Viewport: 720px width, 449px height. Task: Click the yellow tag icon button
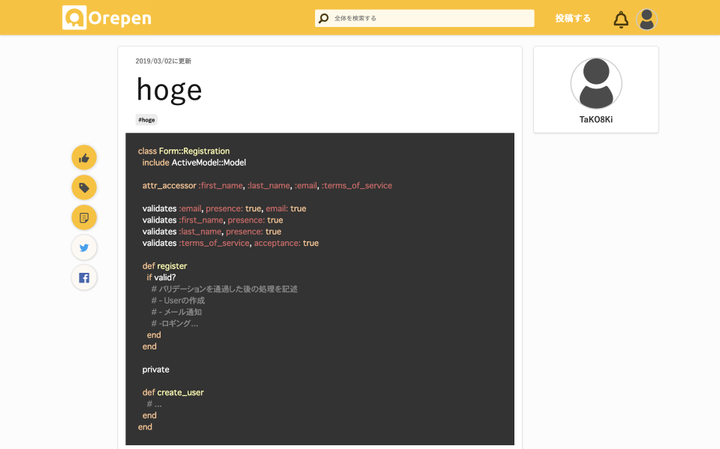(x=84, y=188)
